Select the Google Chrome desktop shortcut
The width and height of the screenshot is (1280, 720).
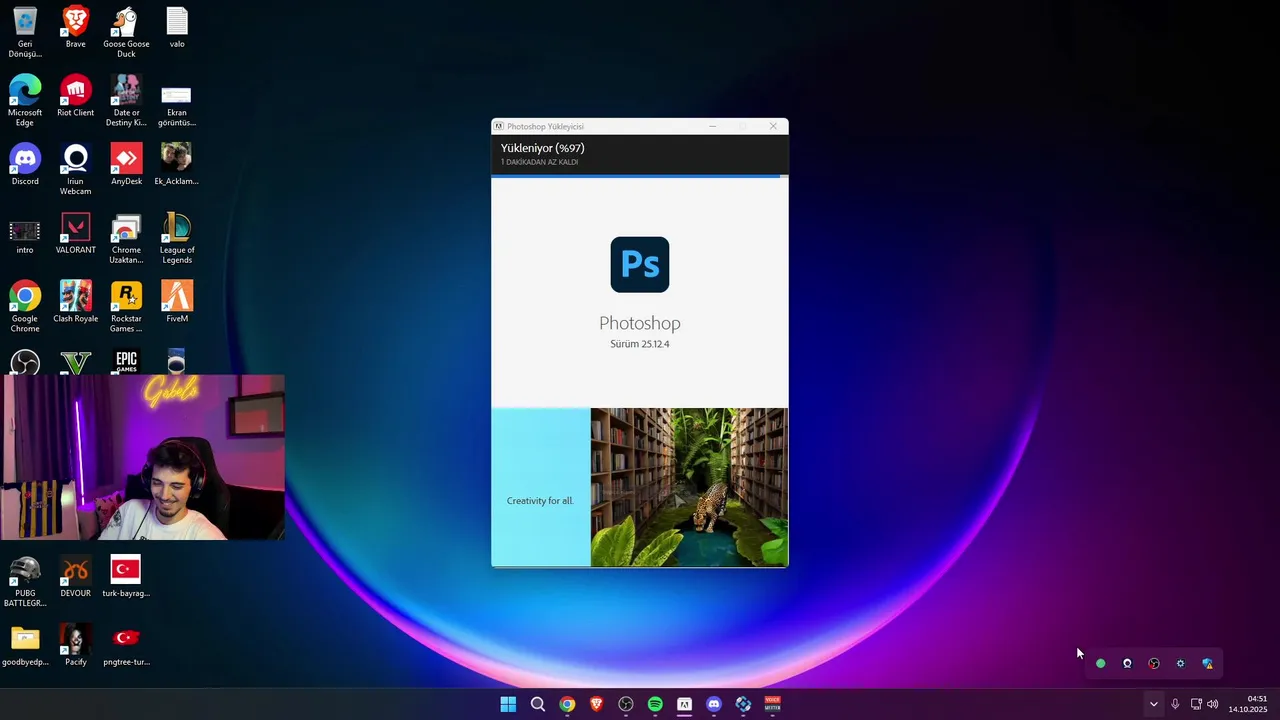(x=25, y=296)
